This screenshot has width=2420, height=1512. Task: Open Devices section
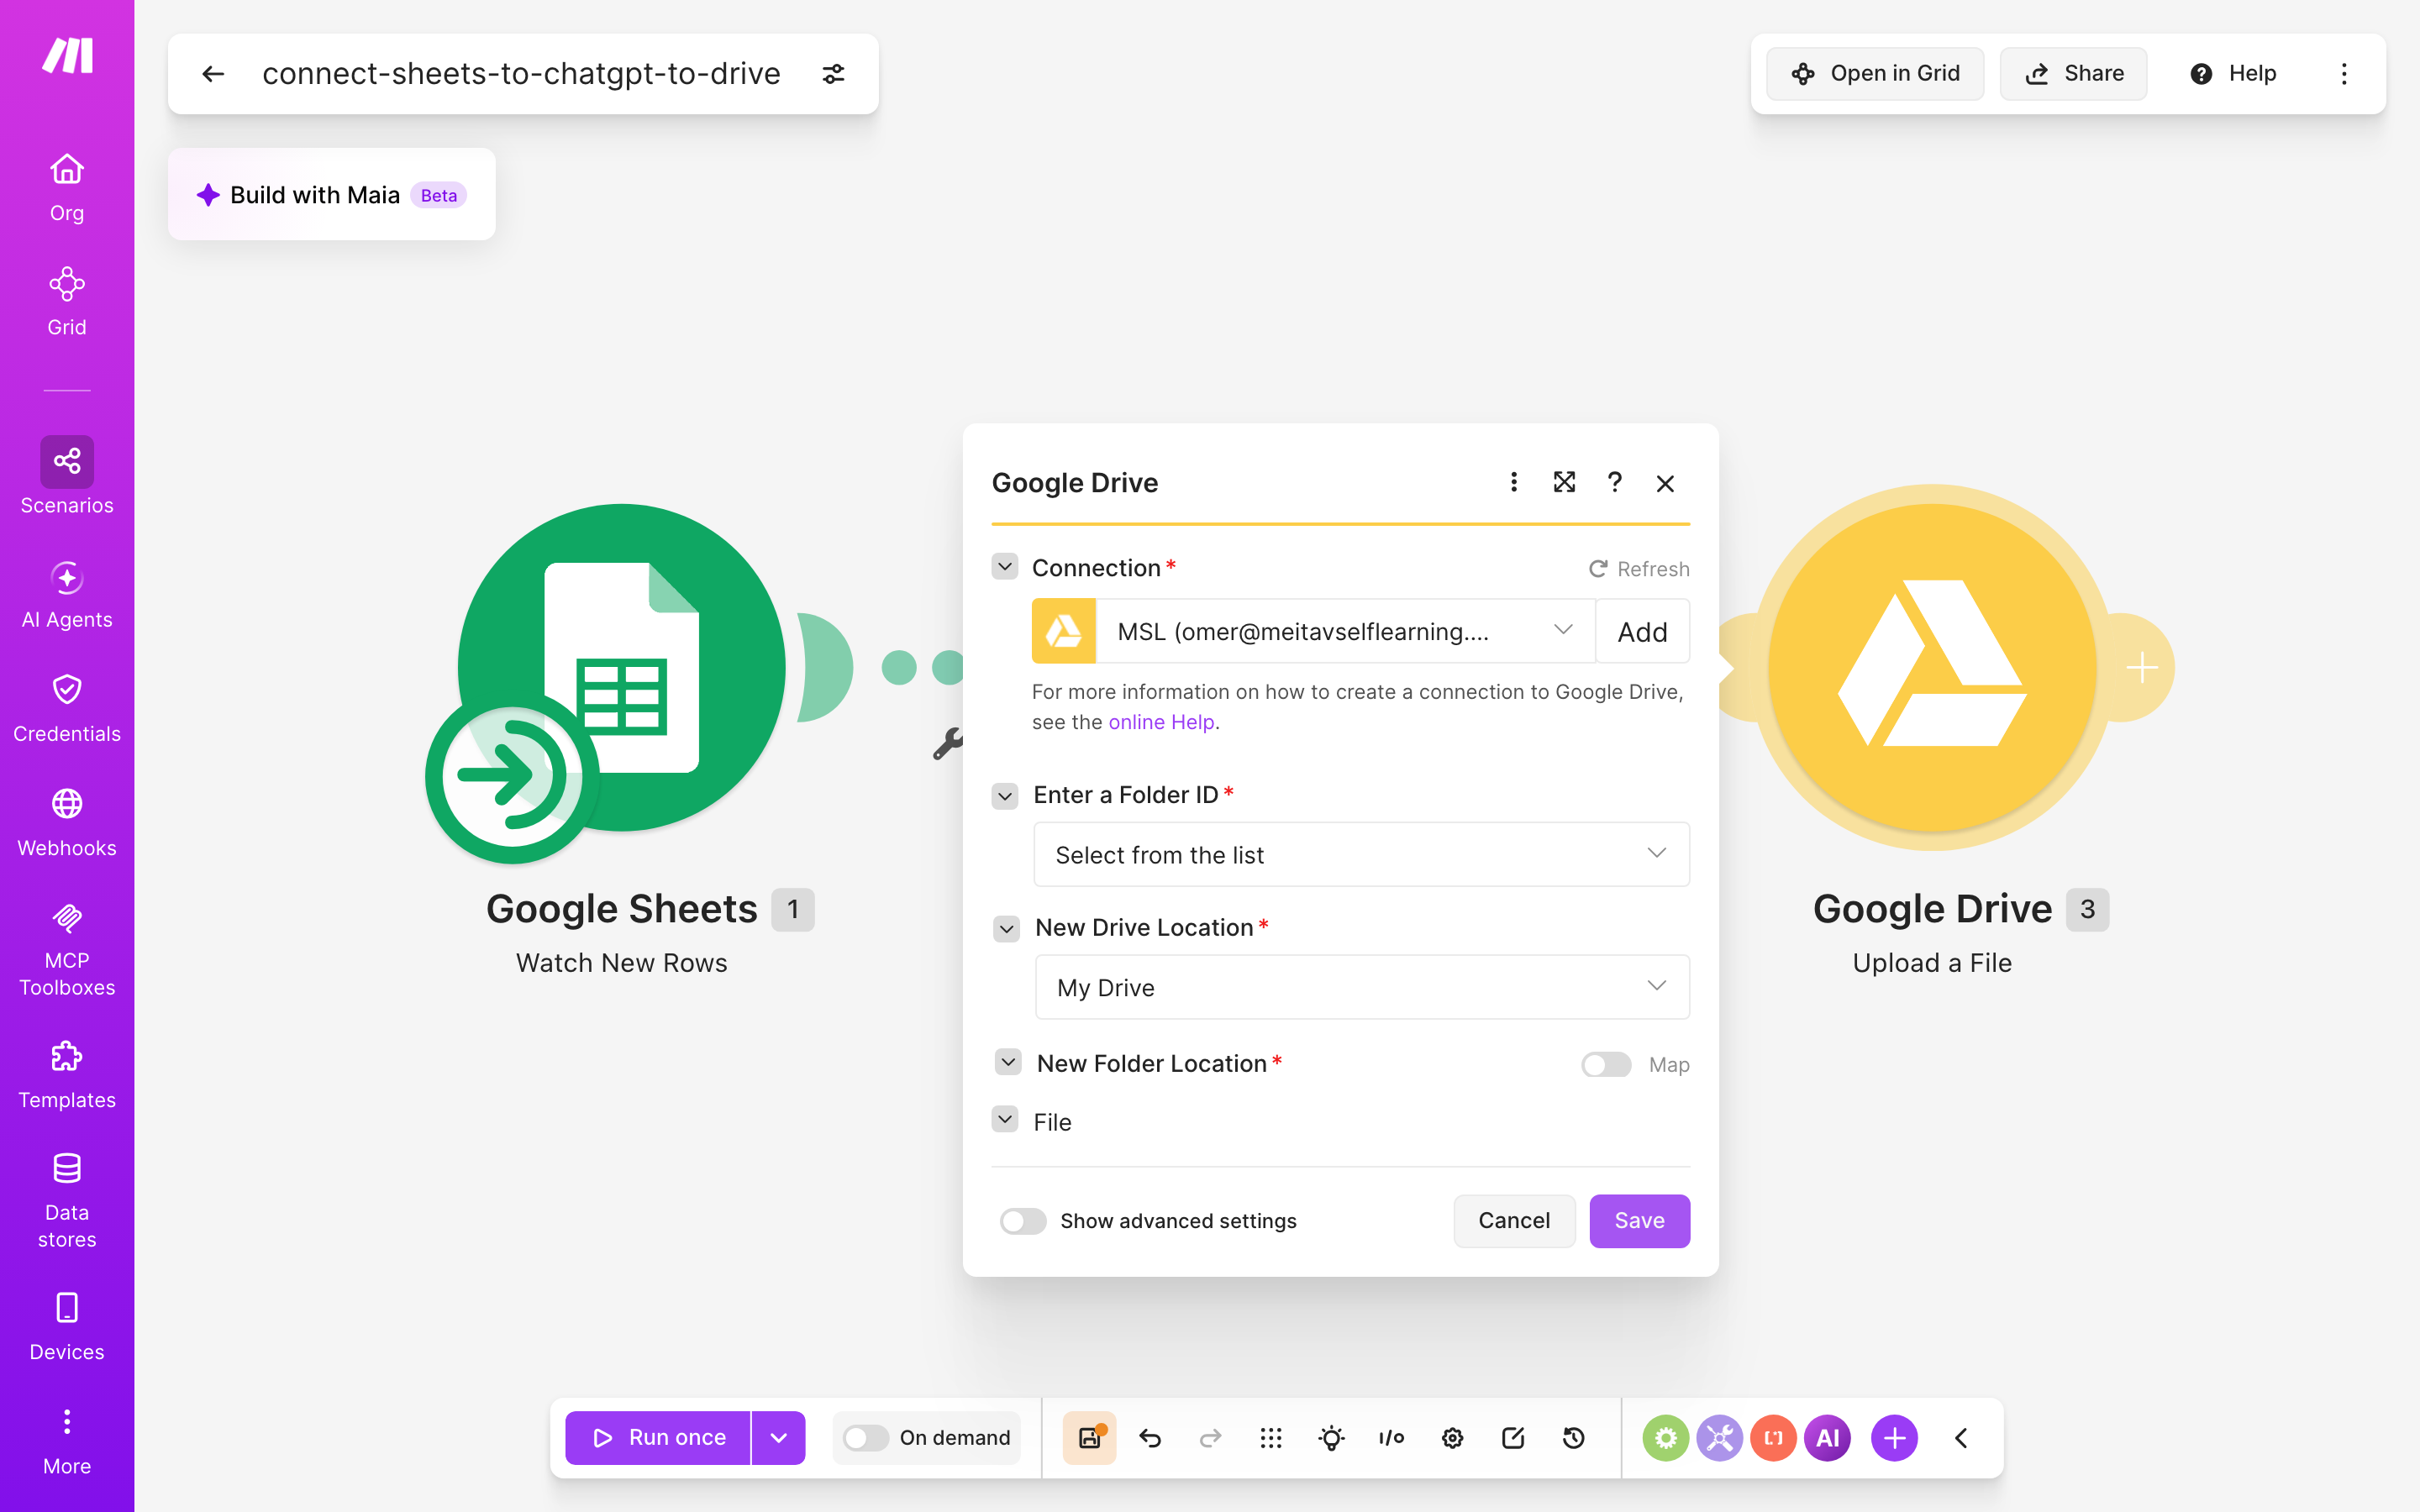pyautogui.click(x=67, y=1327)
